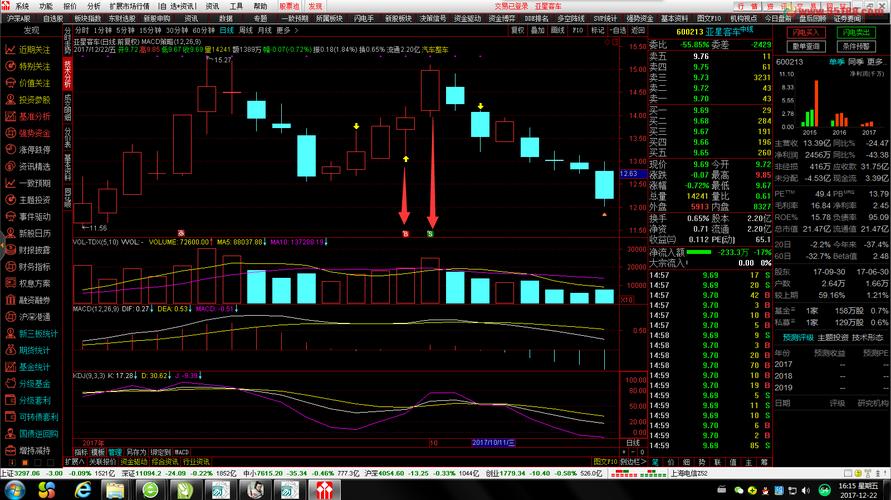This screenshot has height=500, width=891.
Task: Open 权息方案 sidebar icon
Action: pos(10,283)
